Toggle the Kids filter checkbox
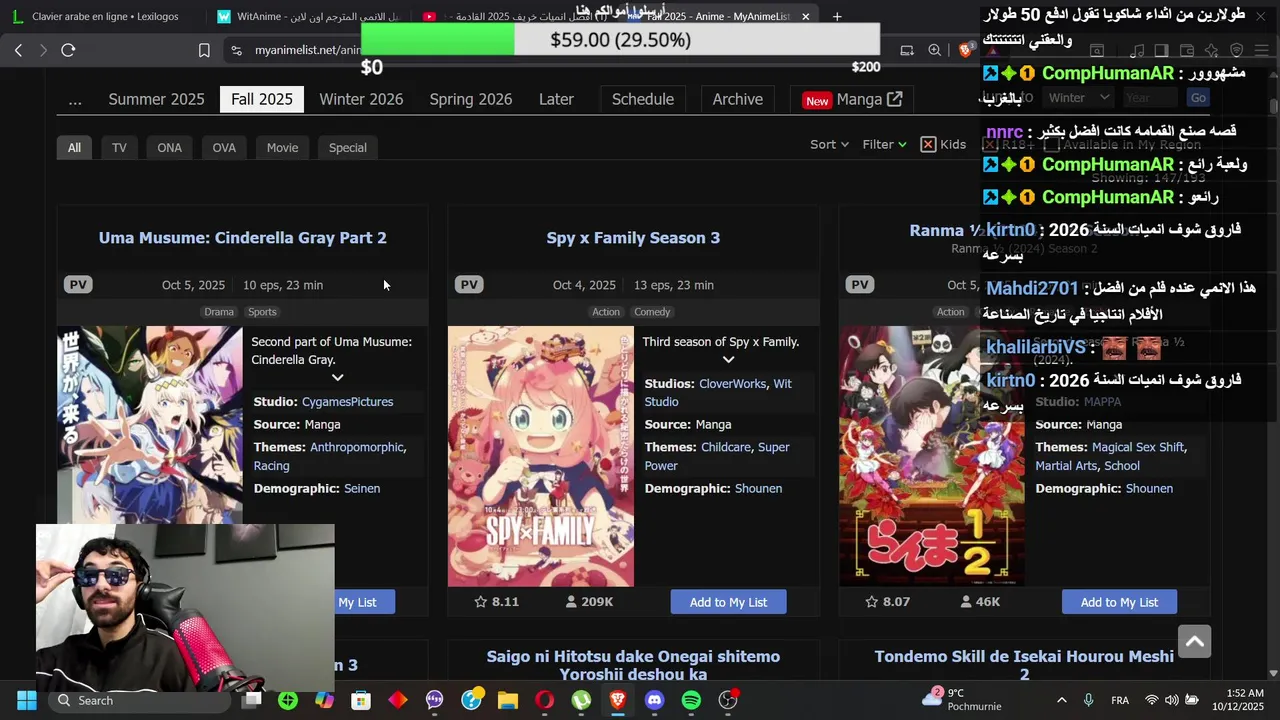Screen dimensions: 1280x720 [x=928, y=144]
